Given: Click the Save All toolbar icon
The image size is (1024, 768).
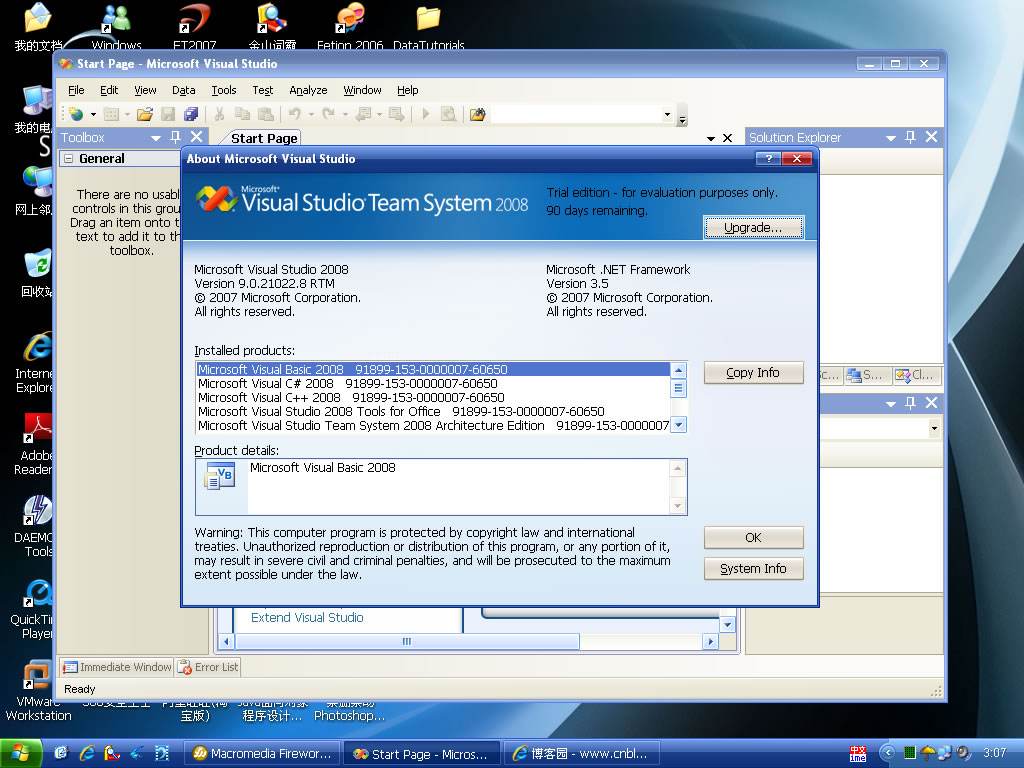Looking at the screenshot, I should tap(191, 115).
